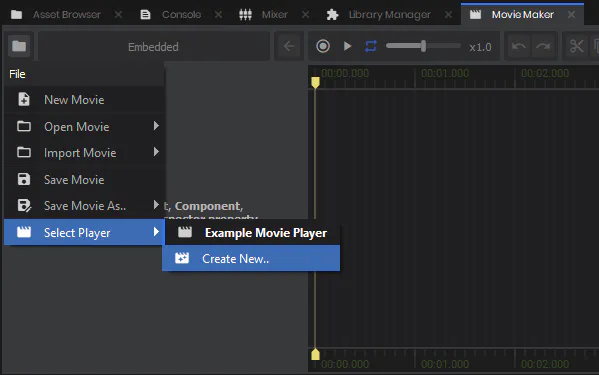Click the Save Movie As.. submenu arrow
This screenshot has width=599, height=375.
point(156,205)
